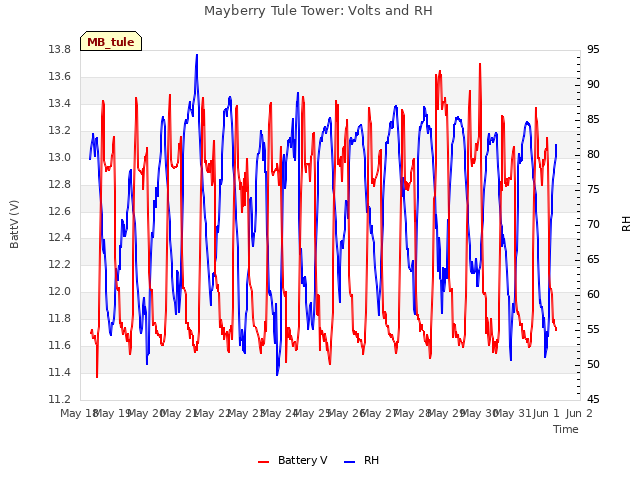This screenshot has height=480, width=640.
Task: Click the 60 right axis tick label
Action: coord(593,295)
